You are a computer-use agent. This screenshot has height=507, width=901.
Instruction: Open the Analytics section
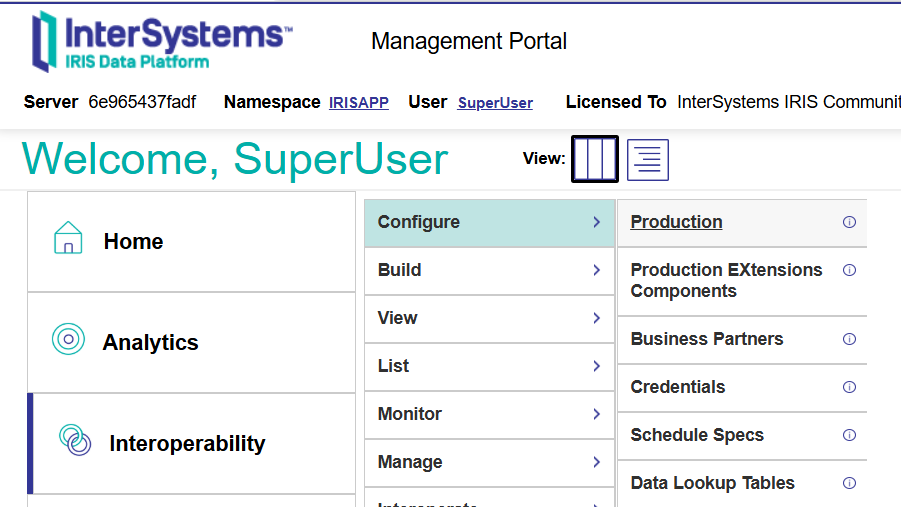coord(191,343)
